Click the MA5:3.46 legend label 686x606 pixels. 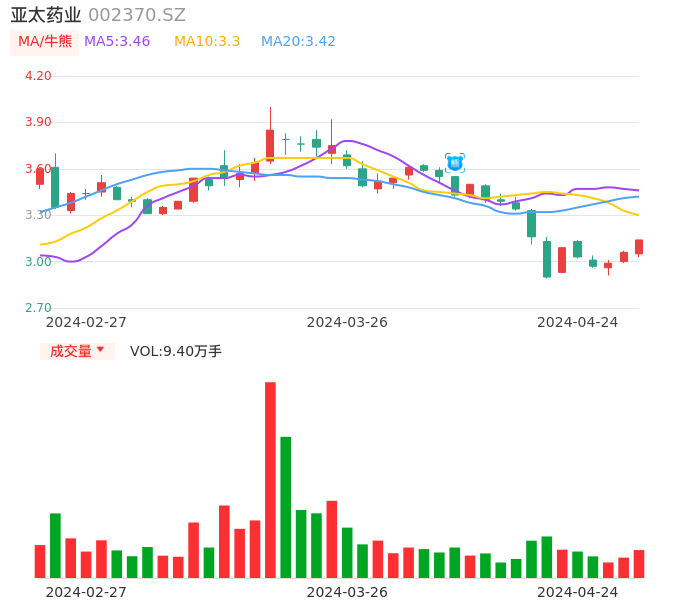coord(117,42)
